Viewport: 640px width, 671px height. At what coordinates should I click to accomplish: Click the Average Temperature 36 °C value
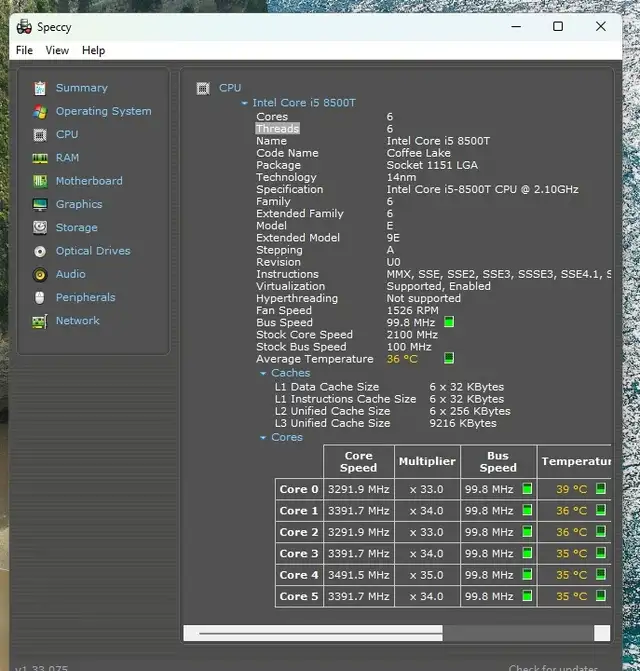[402, 359]
